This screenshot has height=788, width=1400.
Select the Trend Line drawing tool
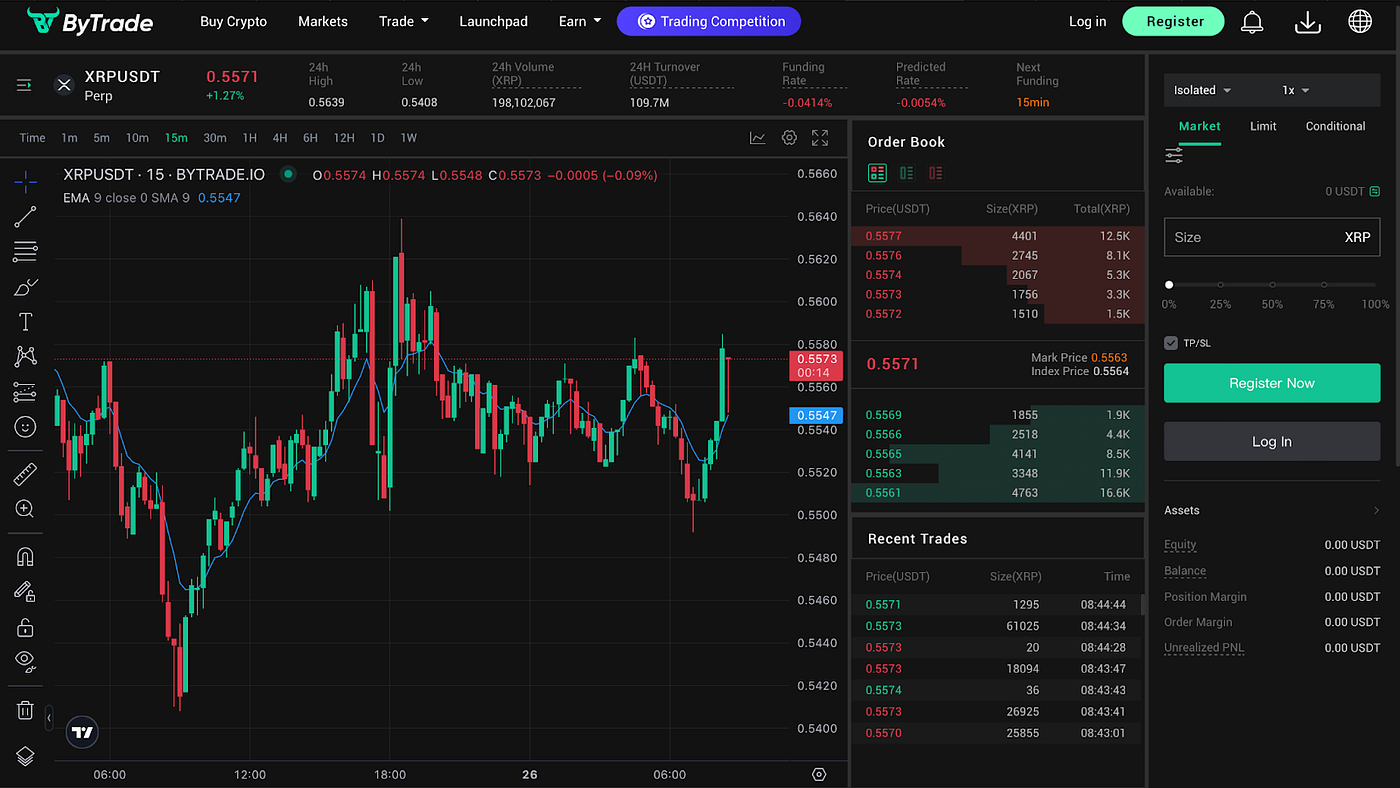(x=24, y=217)
